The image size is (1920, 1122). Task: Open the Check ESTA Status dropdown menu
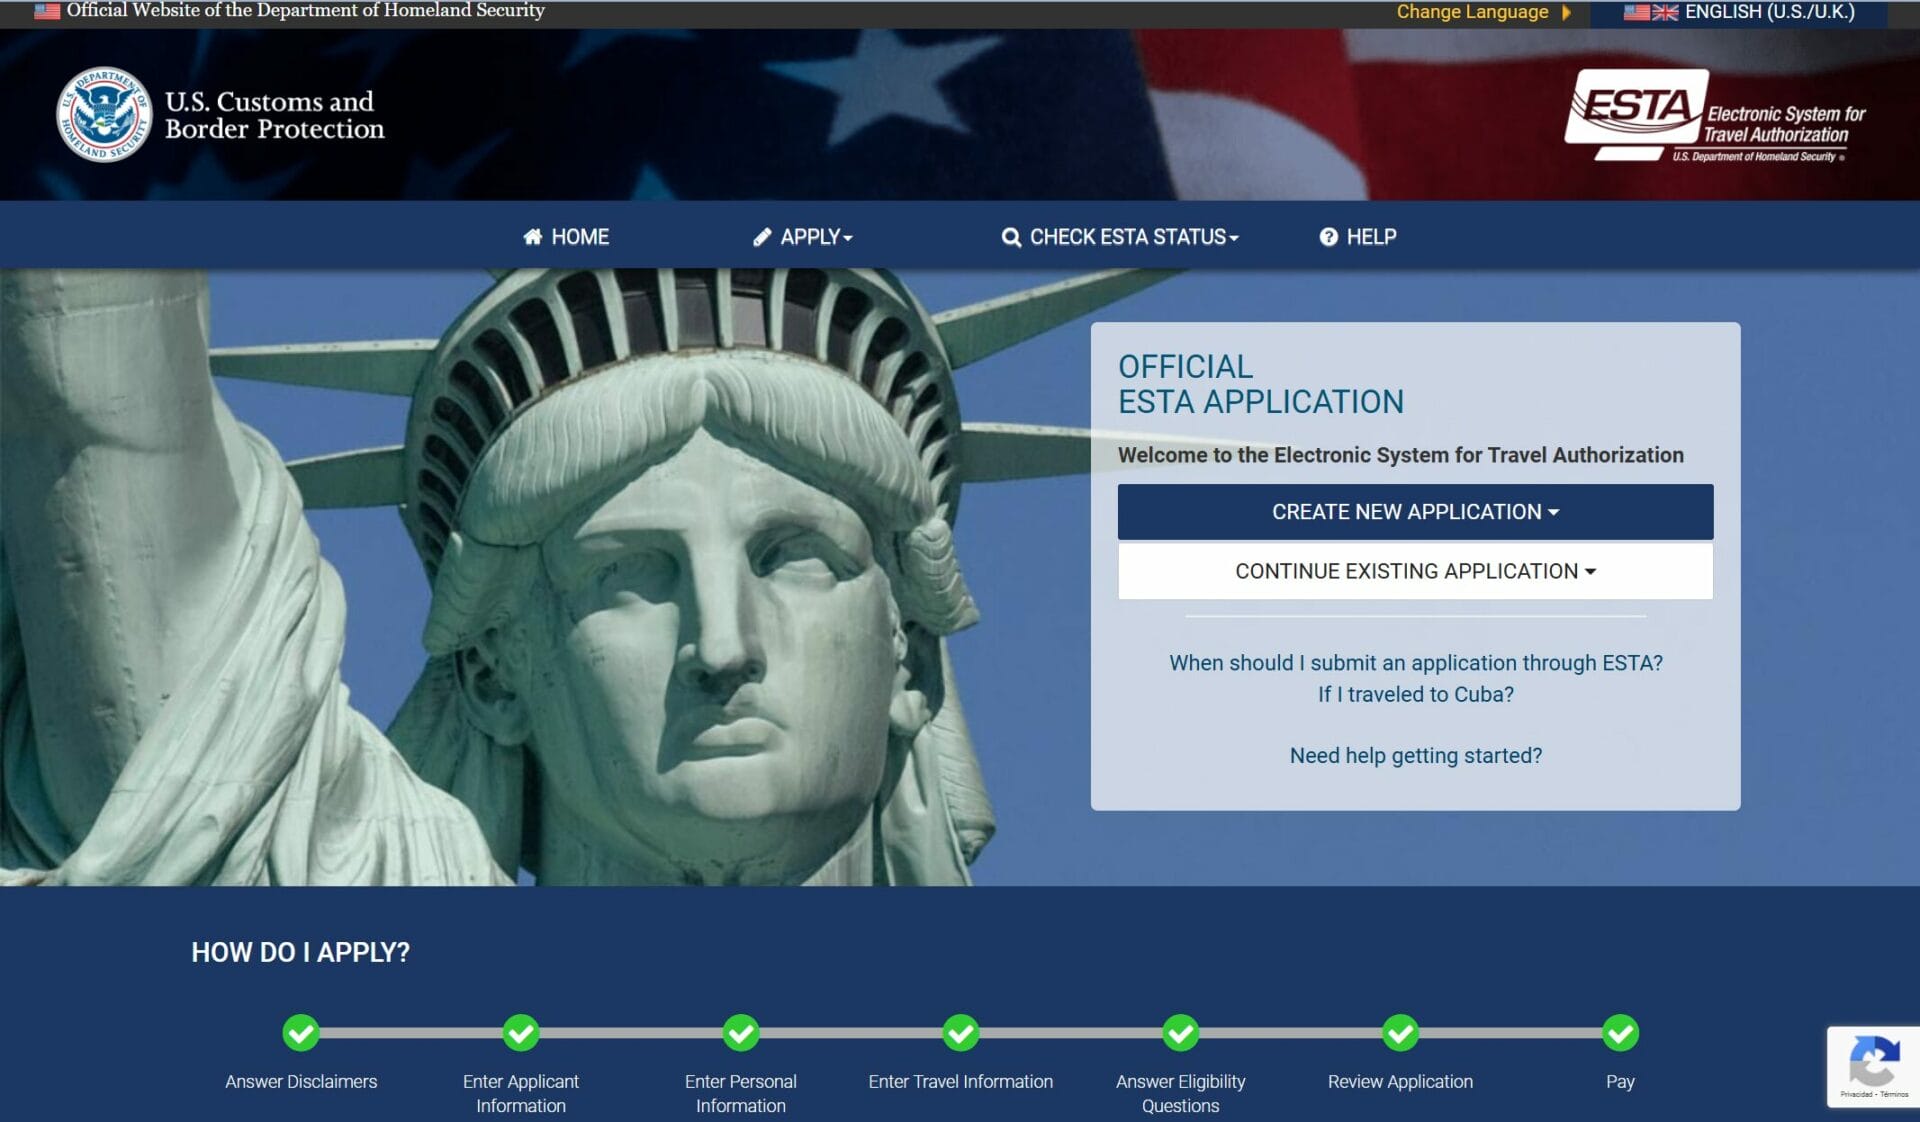pos(1120,237)
